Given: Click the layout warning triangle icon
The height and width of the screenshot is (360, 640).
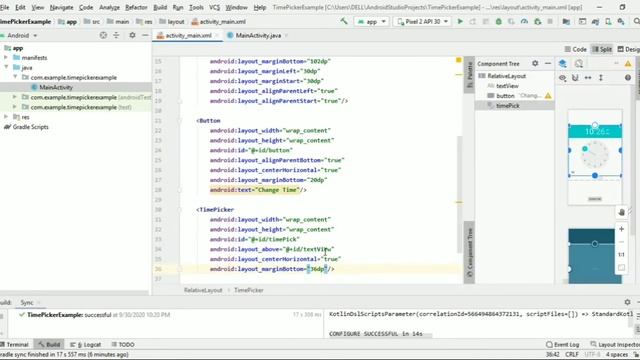Looking at the screenshot, I should pyautogui.click(x=628, y=63).
